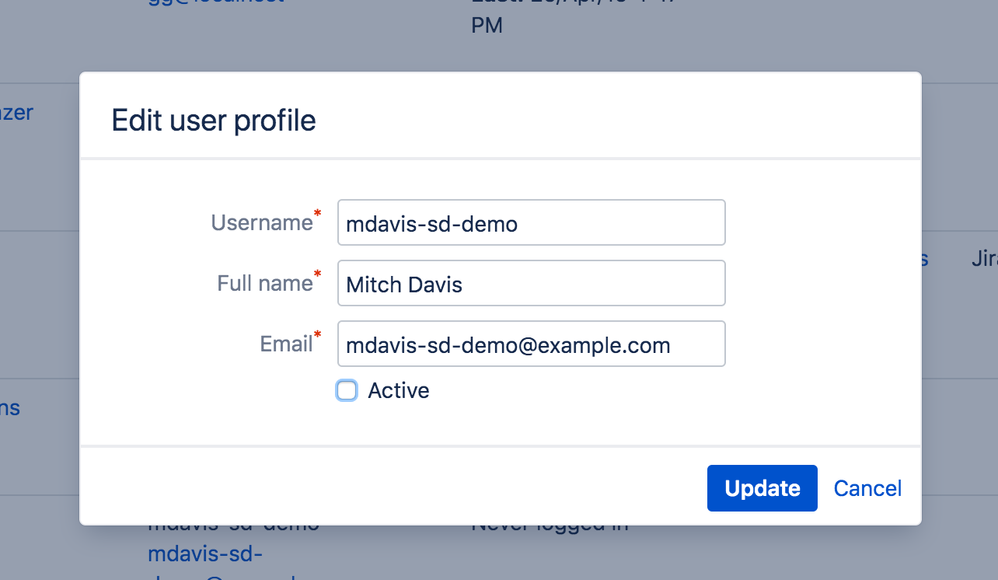
Task: Click the Email field label
Action: (286, 344)
